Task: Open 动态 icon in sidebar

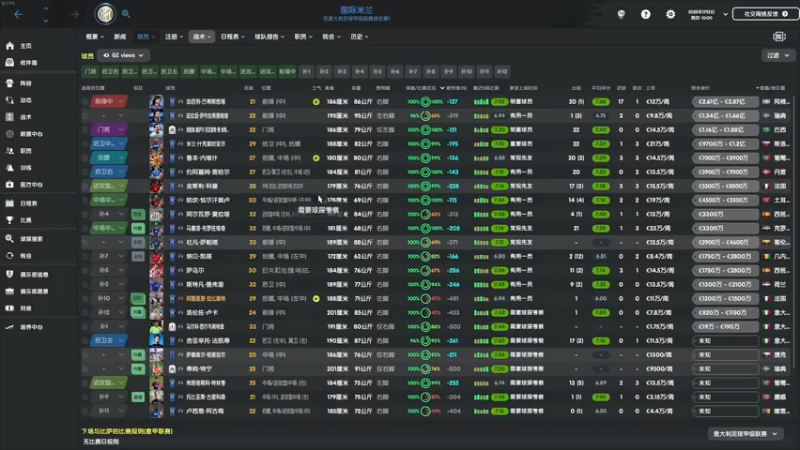Action: click(10, 100)
